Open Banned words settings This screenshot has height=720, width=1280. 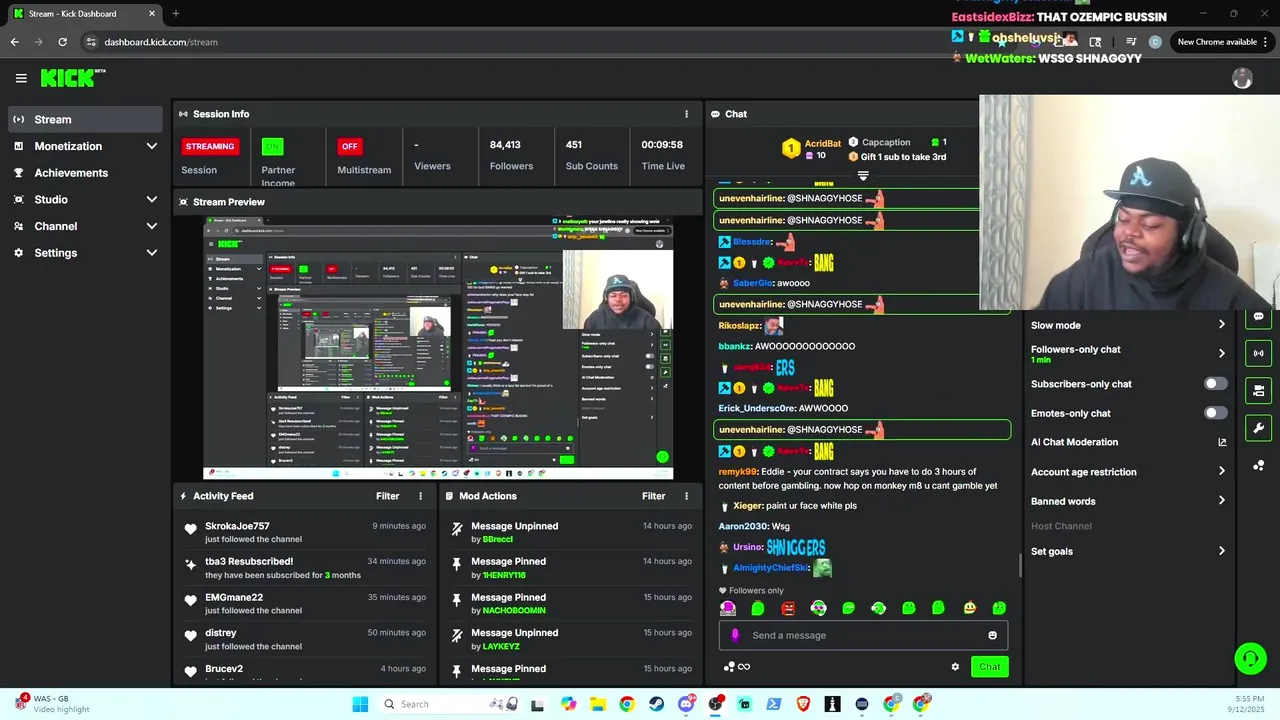pyautogui.click(x=1128, y=501)
